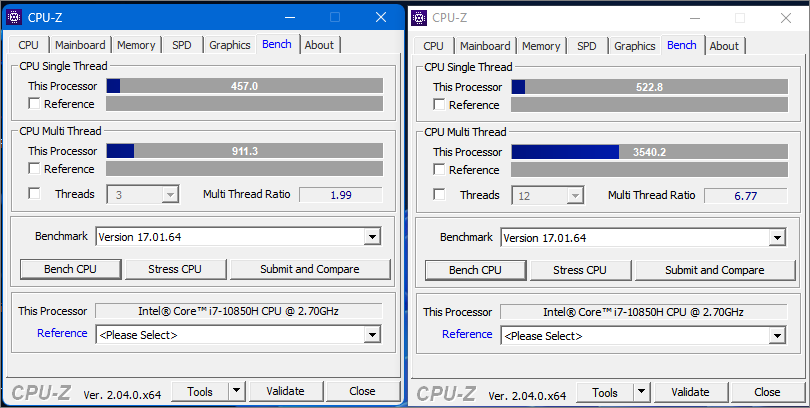Image resolution: width=810 pixels, height=408 pixels.
Task: Click Submit and Compare in right window
Action: [x=715, y=270]
